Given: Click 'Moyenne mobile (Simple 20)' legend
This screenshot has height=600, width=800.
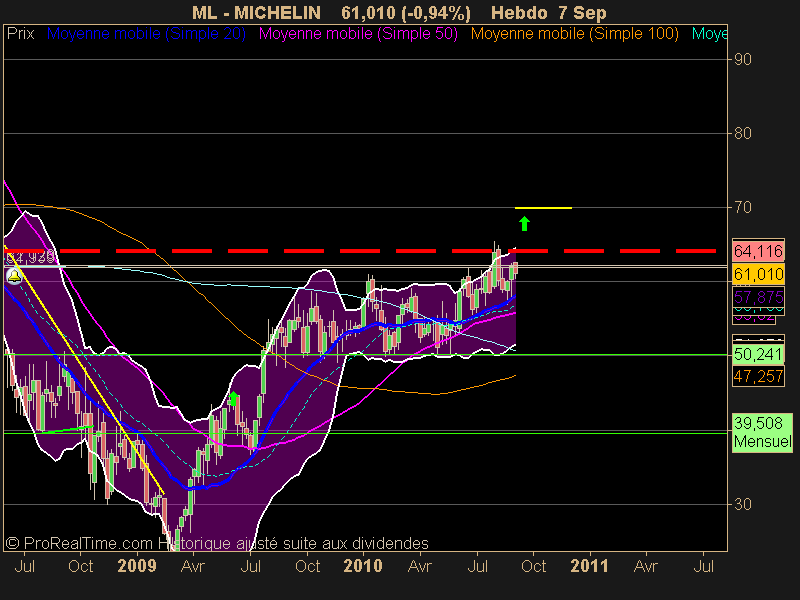Looking at the screenshot, I should tap(146, 34).
